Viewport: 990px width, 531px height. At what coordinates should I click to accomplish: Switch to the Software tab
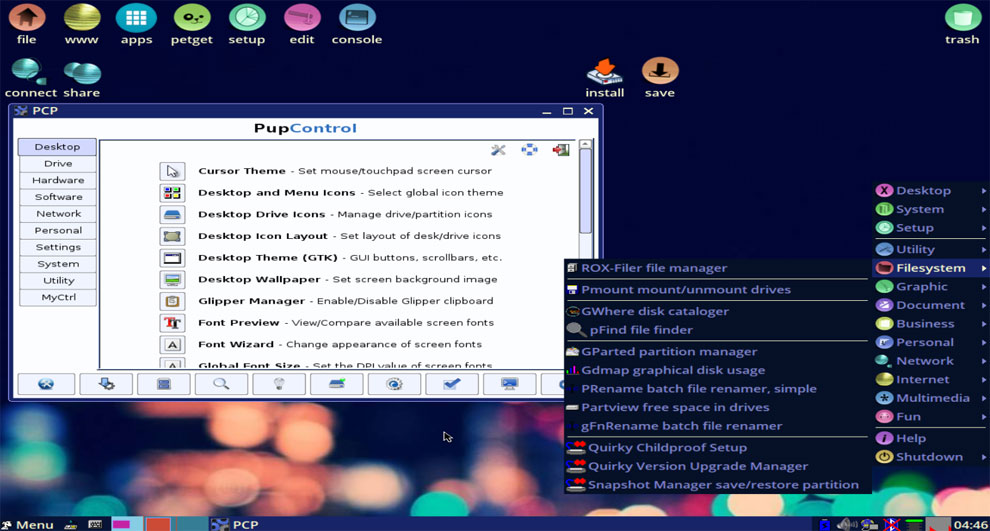point(57,197)
